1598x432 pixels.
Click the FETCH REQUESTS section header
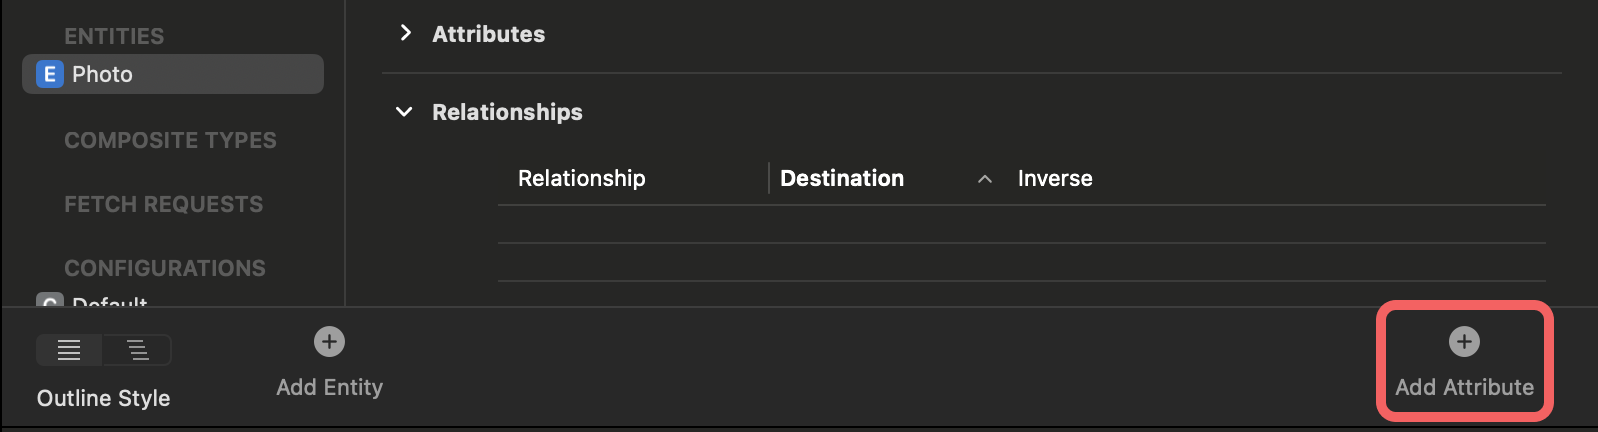pyautogui.click(x=164, y=204)
